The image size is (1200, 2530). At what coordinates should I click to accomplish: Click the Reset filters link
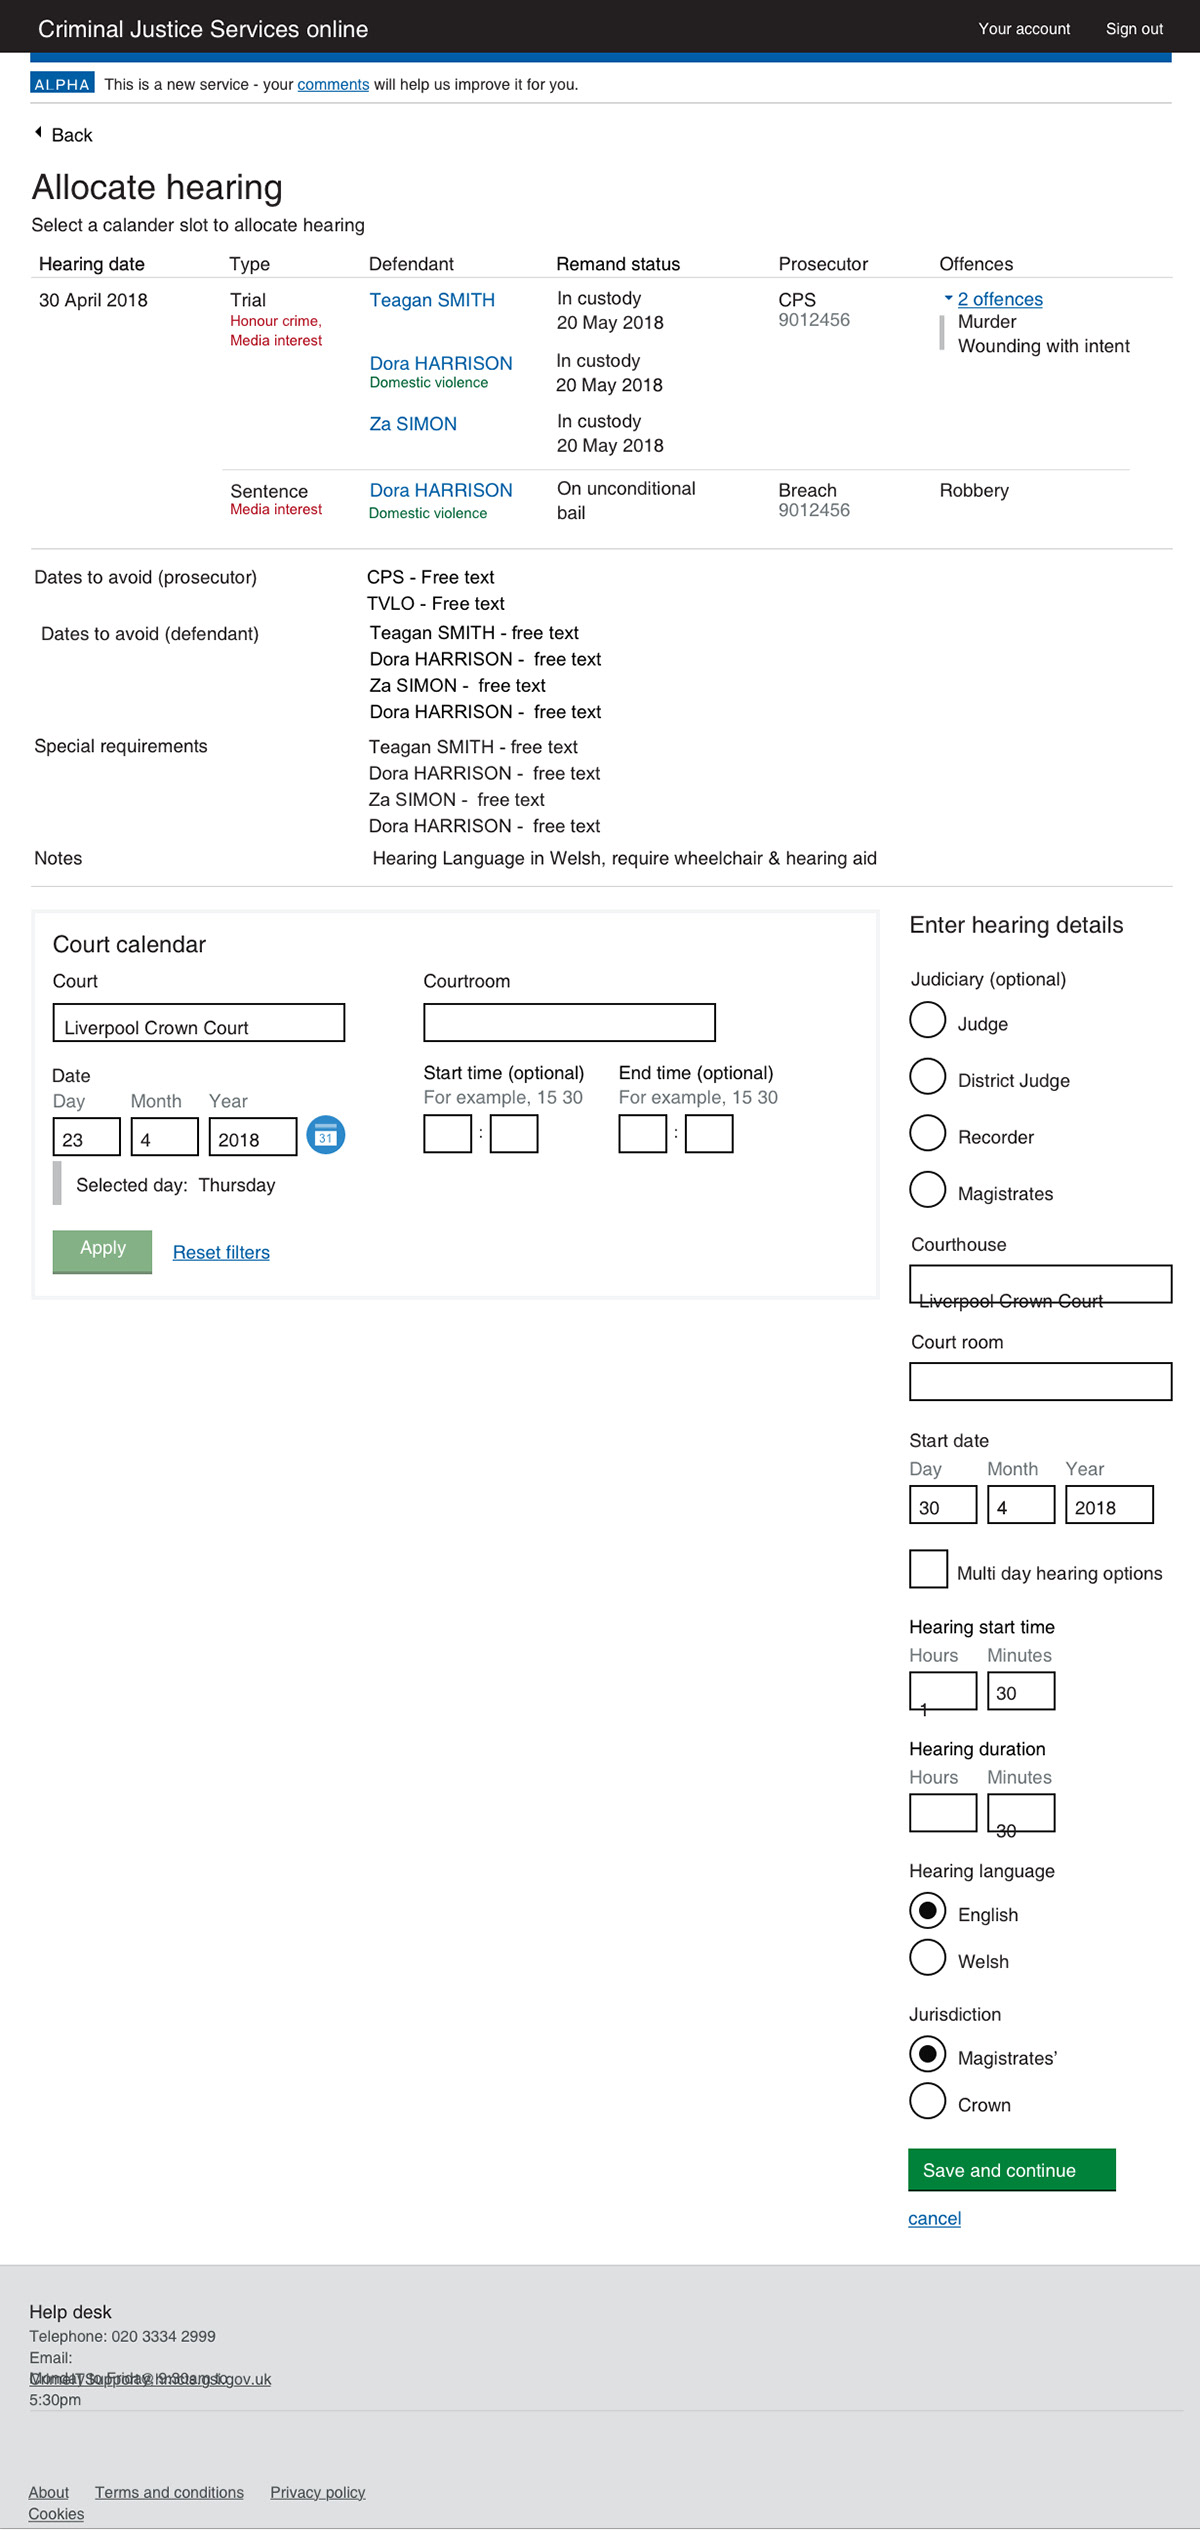pos(221,1252)
